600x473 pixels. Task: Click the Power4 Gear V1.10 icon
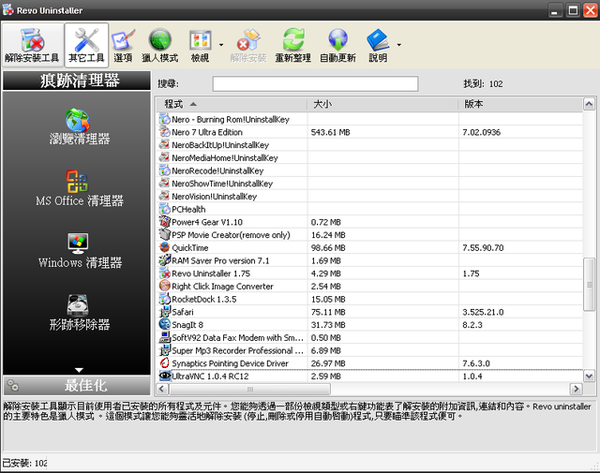[x=165, y=222]
